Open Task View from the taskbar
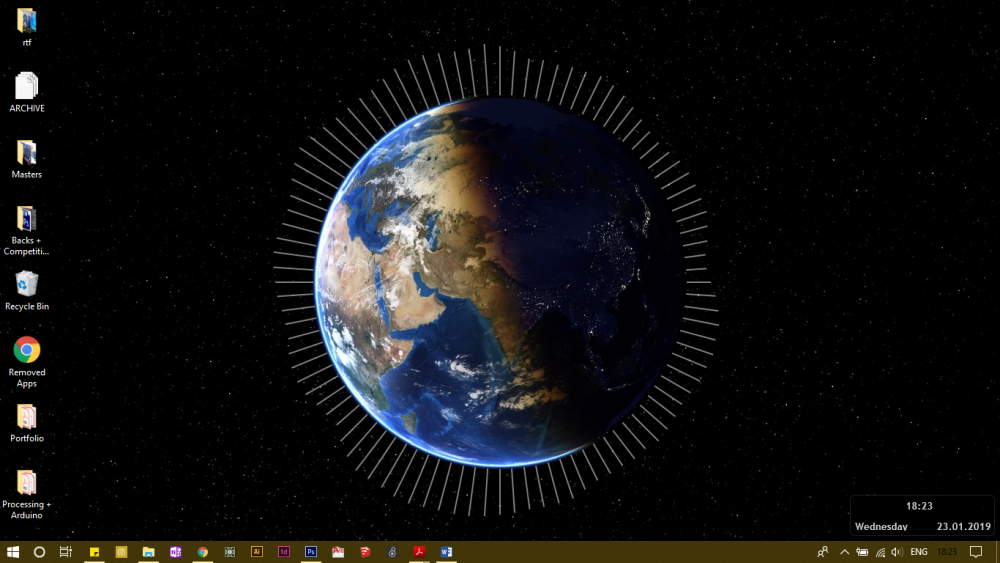The height and width of the screenshot is (563, 1000). click(66, 552)
